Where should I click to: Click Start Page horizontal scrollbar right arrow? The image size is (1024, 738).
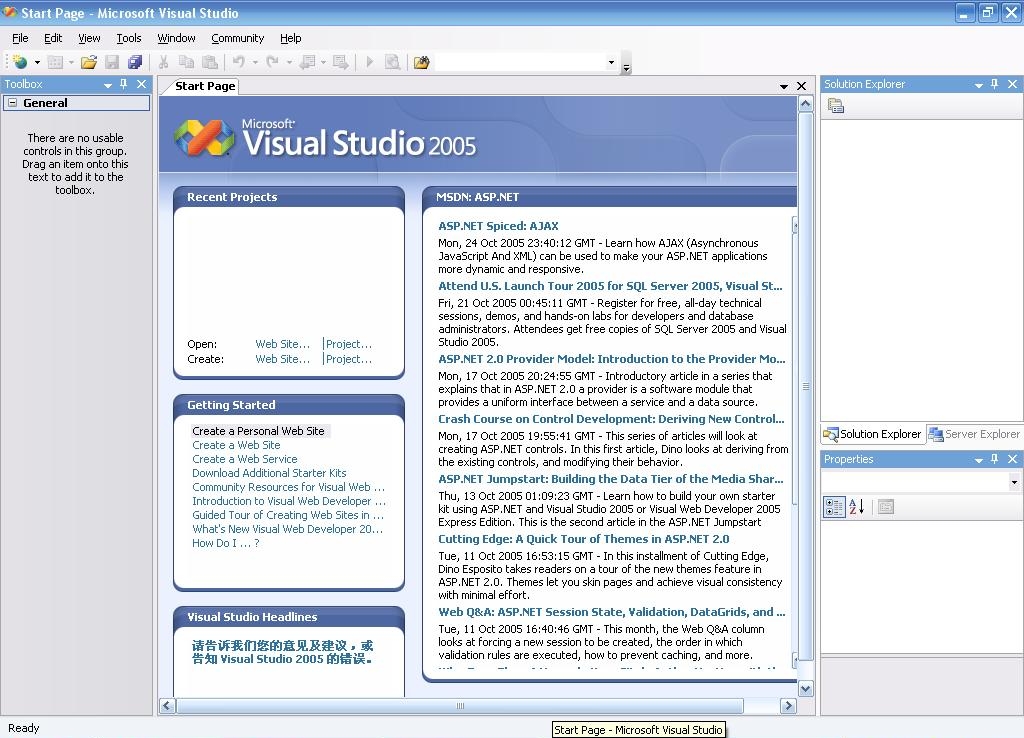click(788, 705)
